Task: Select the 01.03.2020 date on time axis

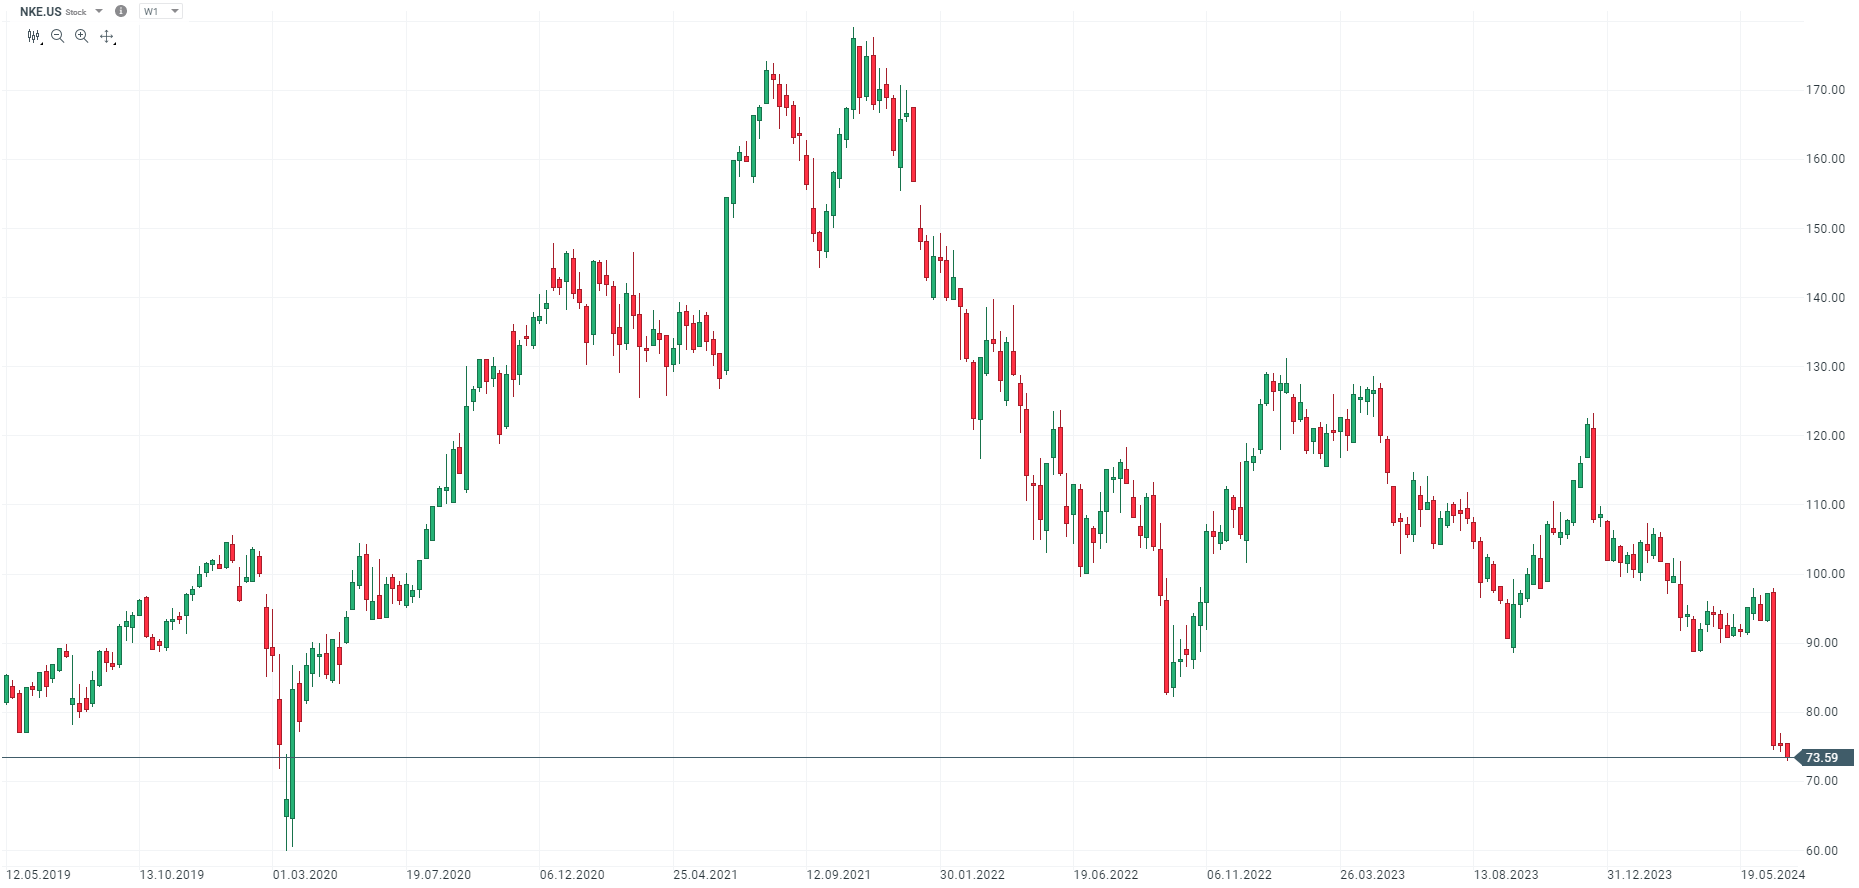Action: pos(305,875)
